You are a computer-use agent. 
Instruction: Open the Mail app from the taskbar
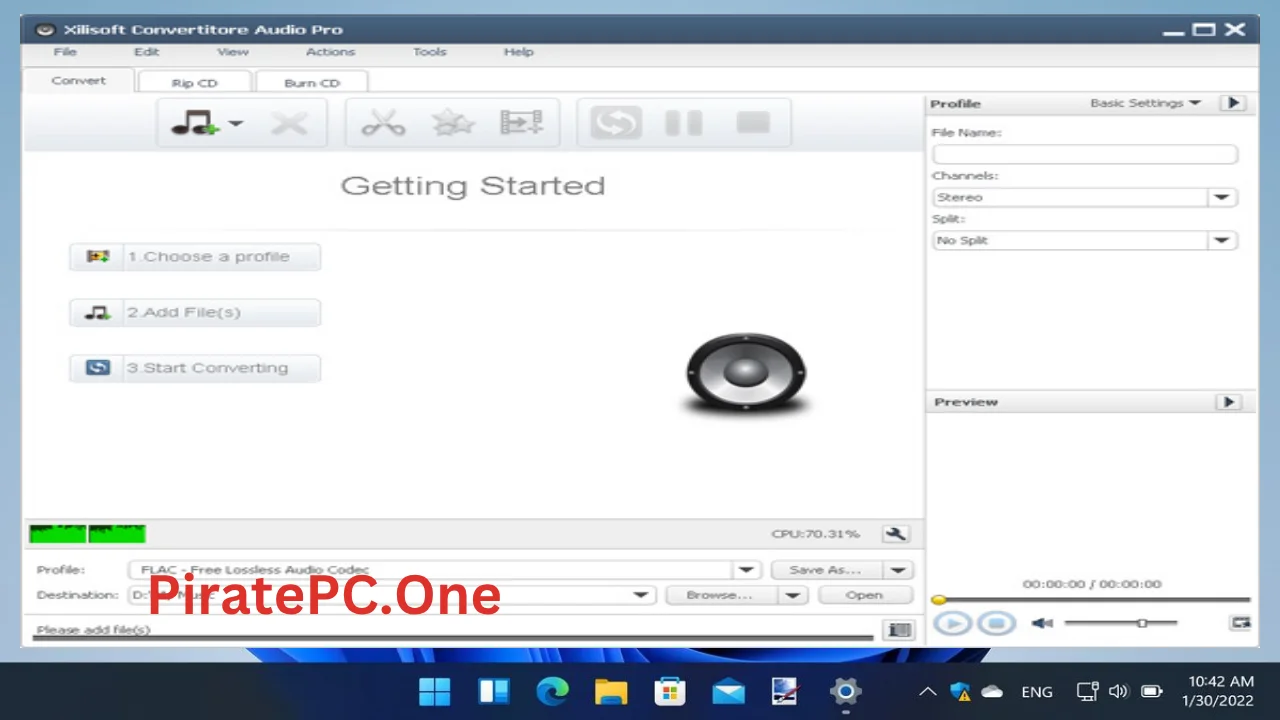click(728, 691)
